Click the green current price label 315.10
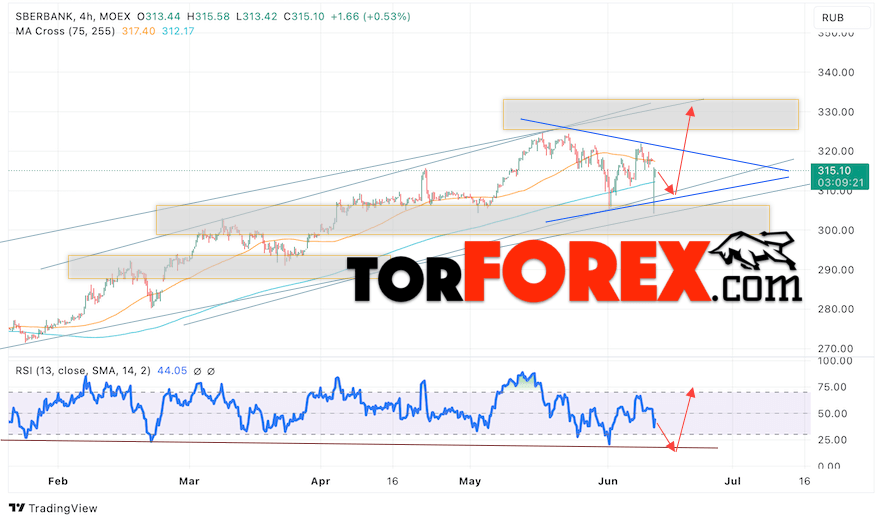The width and height of the screenshot is (883, 523). [x=834, y=171]
